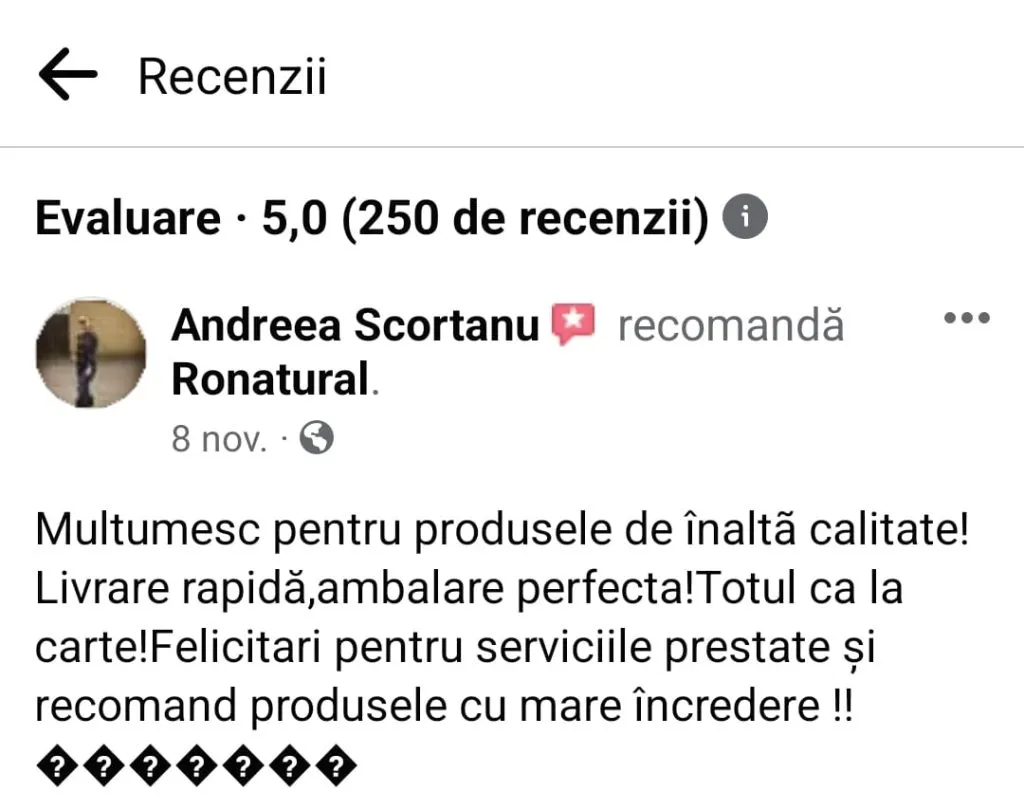Open the three-dot menu on the review
The width and height of the screenshot is (1024, 810).
click(x=967, y=318)
